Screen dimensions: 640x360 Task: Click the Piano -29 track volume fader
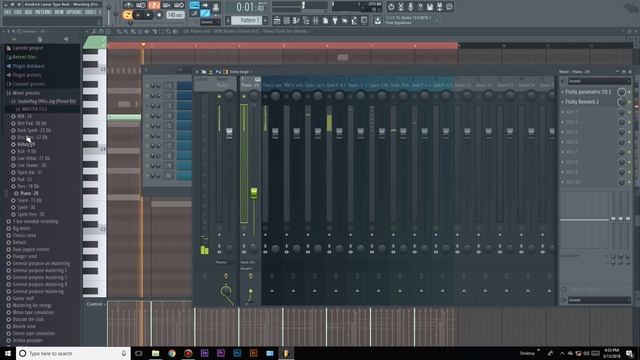pos(254,193)
